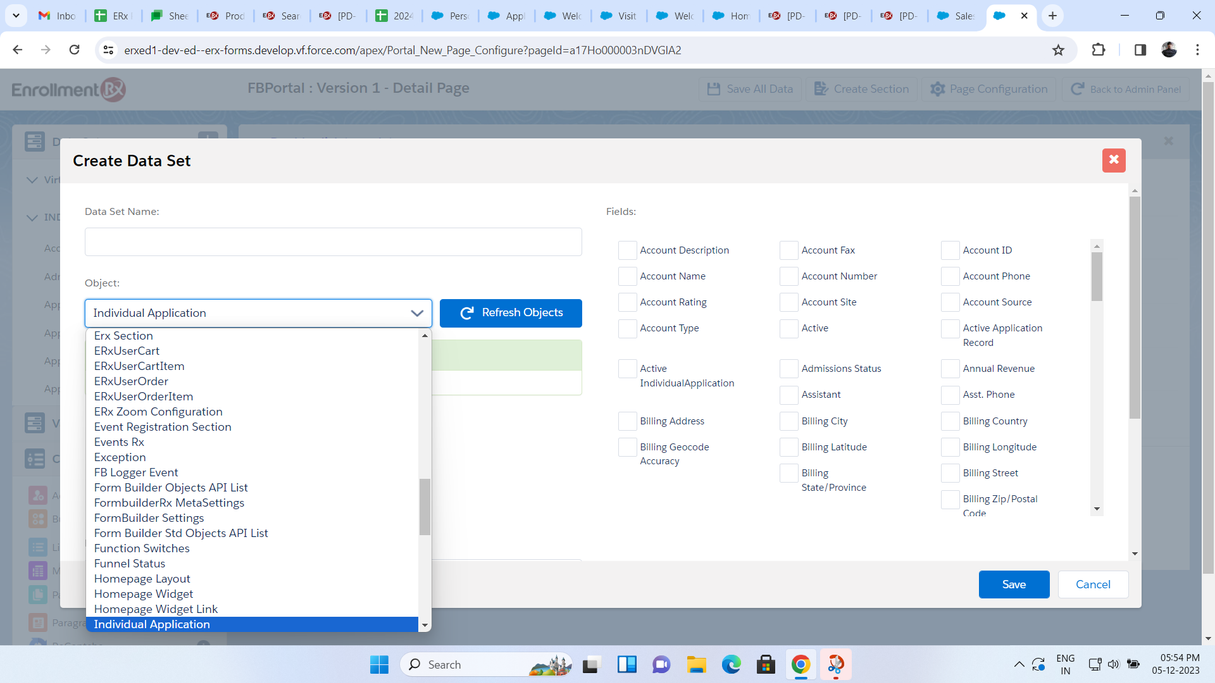The height and width of the screenshot is (683, 1215).
Task: Choose Homepage Widget Link option
Action: pos(156,609)
